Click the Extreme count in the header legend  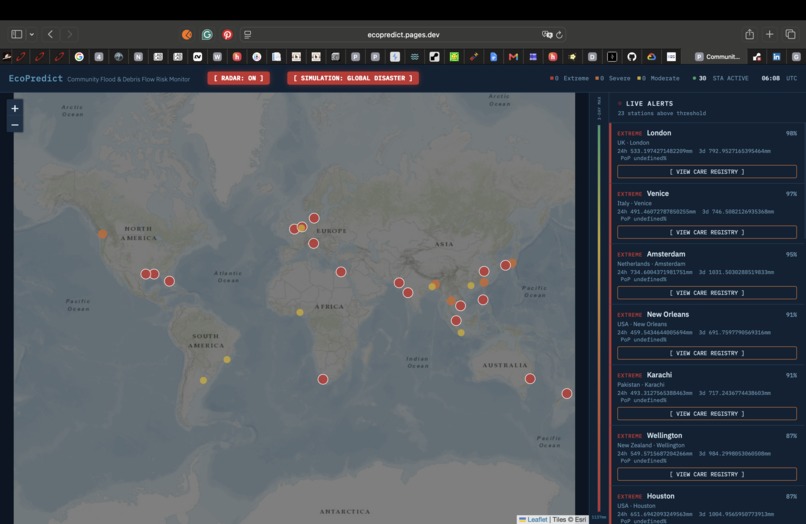click(569, 79)
